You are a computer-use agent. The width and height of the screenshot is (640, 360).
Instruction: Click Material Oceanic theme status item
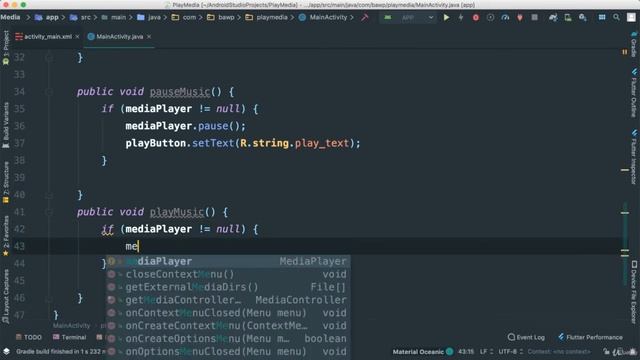(x=423, y=351)
